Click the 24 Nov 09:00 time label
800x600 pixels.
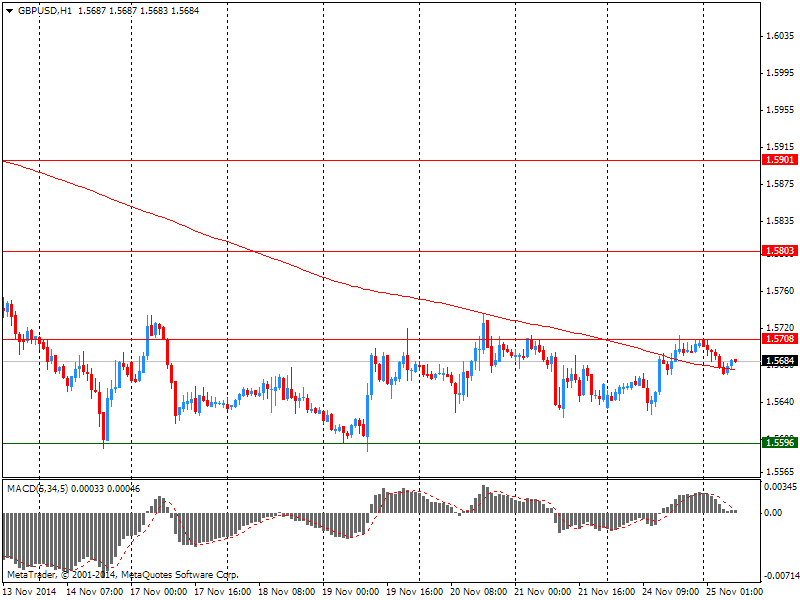coord(670,592)
